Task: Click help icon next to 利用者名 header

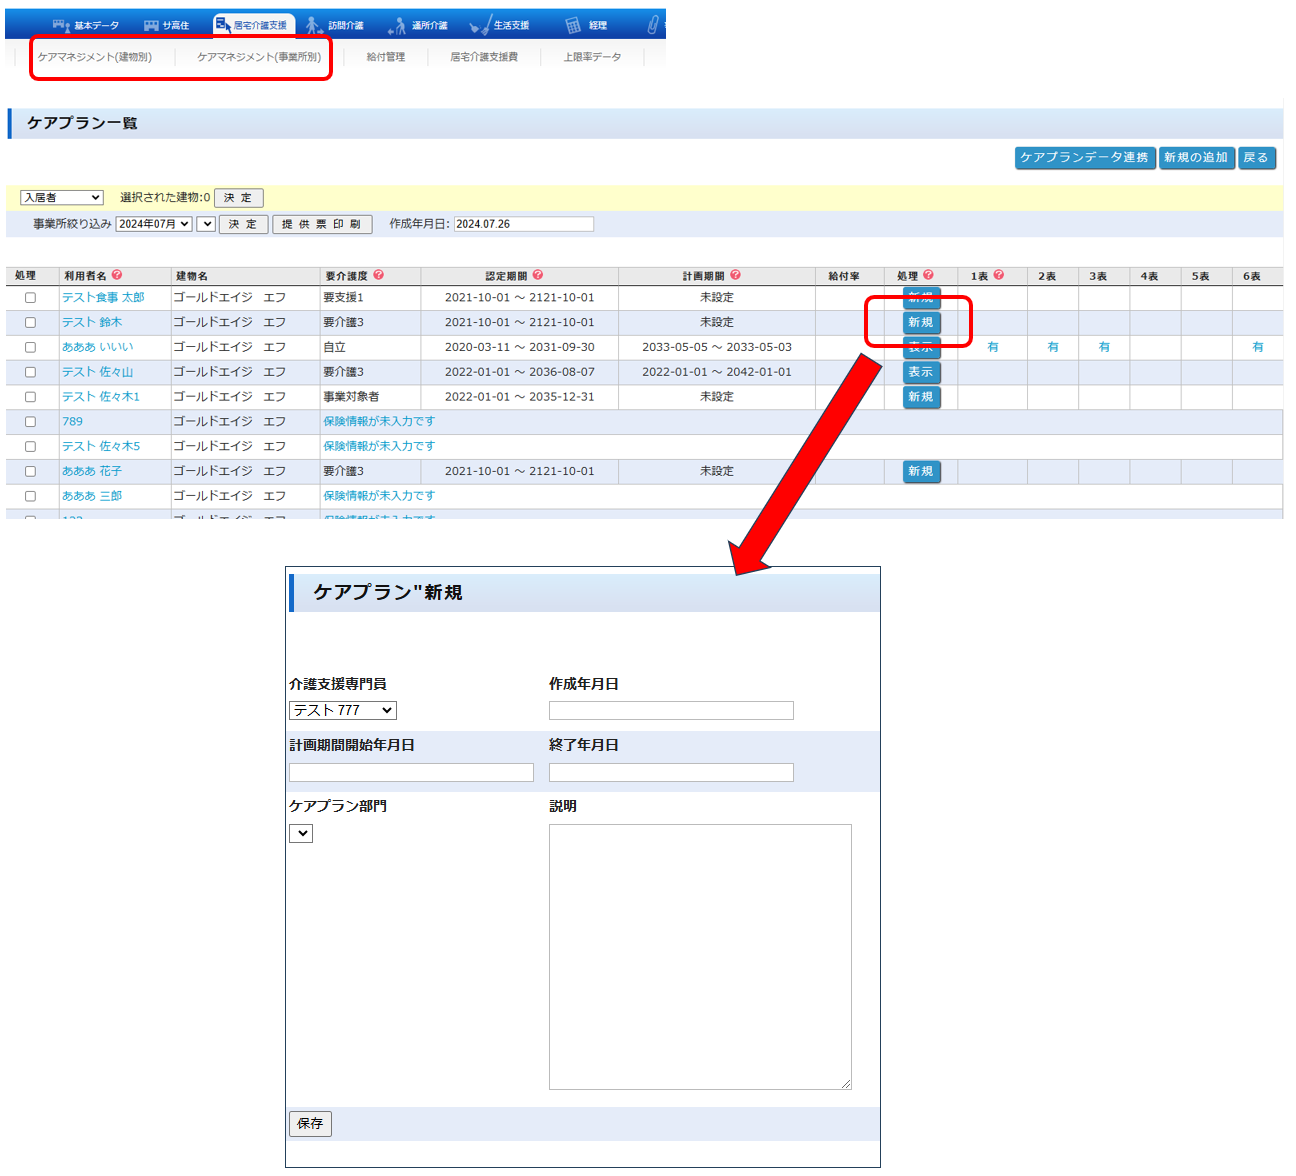Action: click(117, 275)
